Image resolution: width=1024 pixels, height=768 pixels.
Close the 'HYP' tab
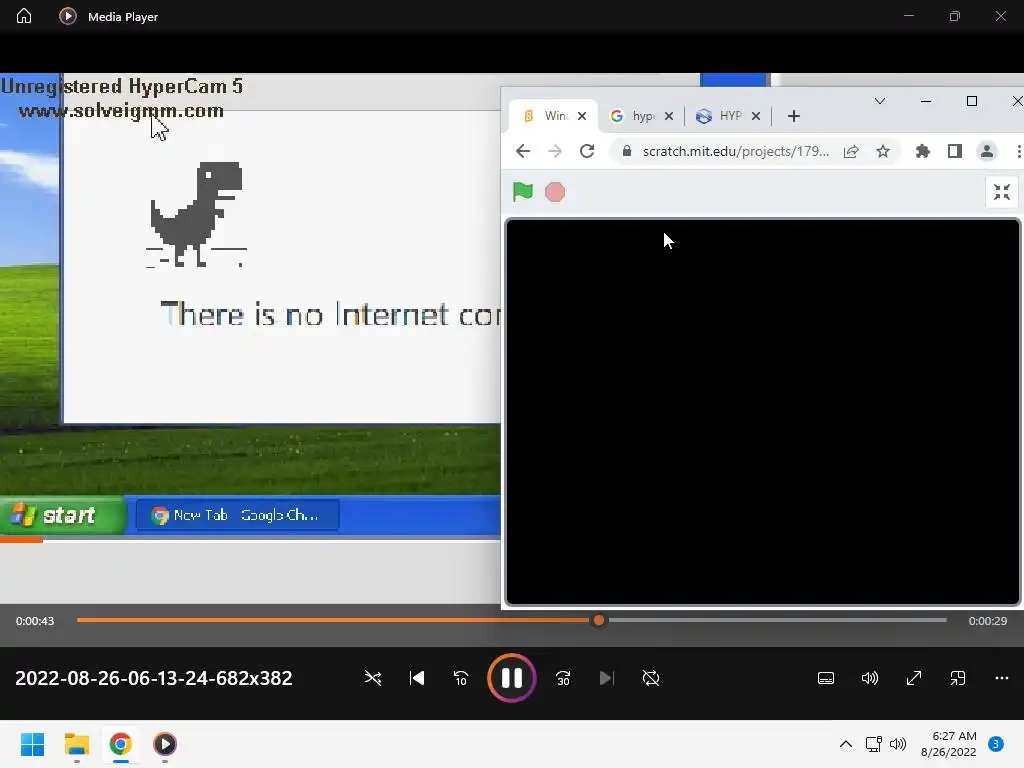[x=756, y=116]
